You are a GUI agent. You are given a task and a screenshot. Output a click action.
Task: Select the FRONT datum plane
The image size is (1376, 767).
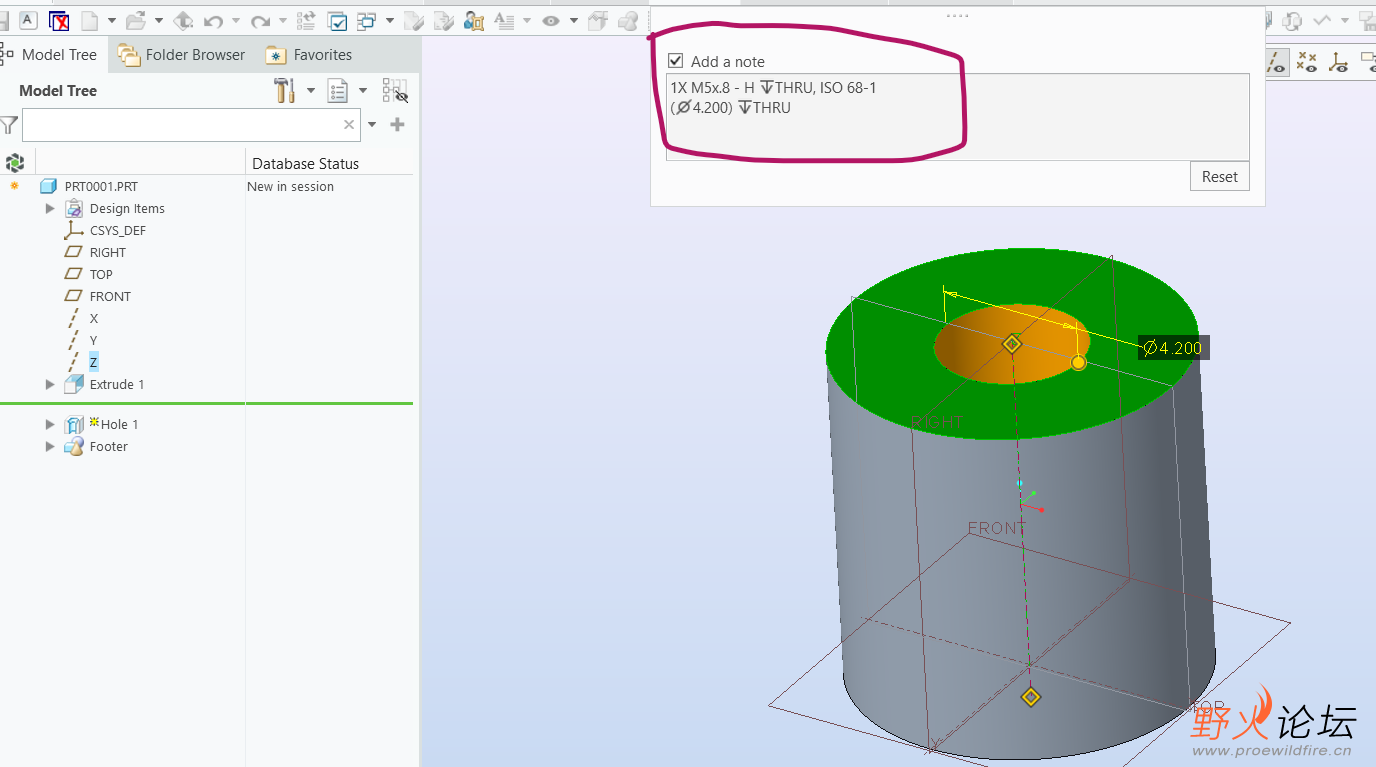pyautogui.click(x=110, y=296)
